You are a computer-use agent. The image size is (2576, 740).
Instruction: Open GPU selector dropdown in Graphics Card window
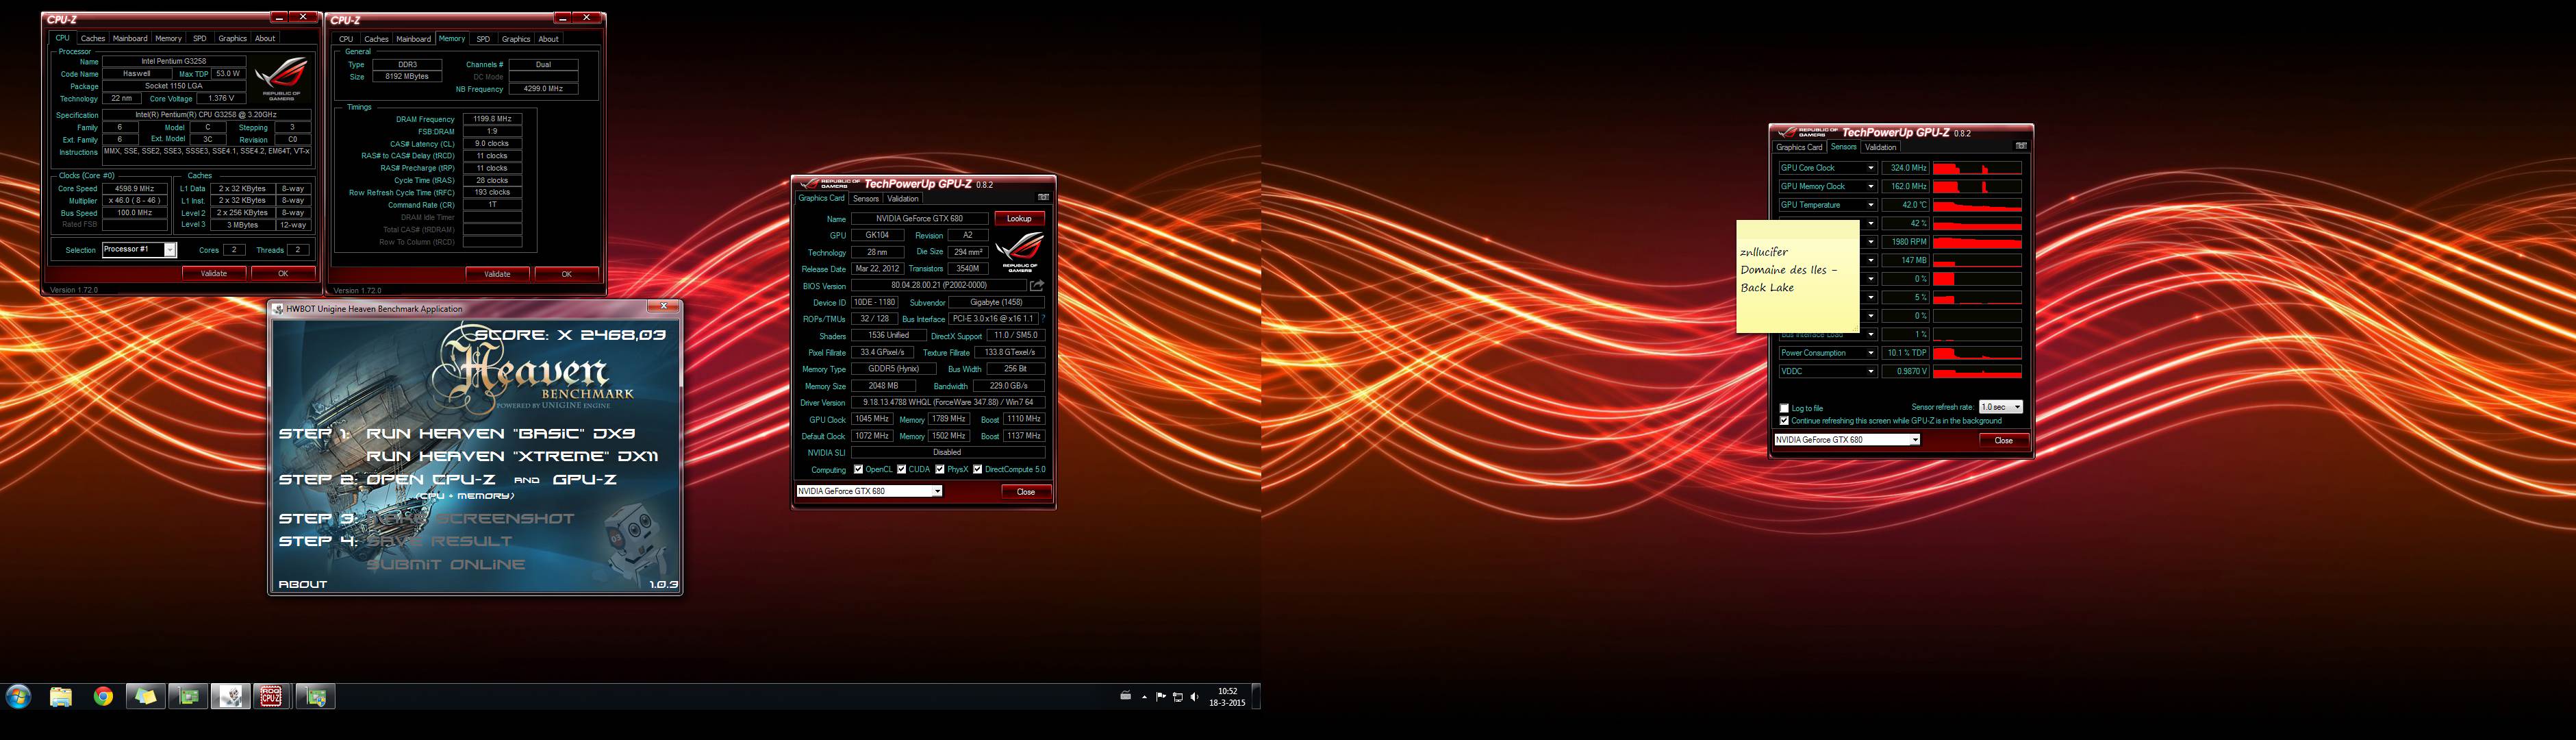click(869, 491)
